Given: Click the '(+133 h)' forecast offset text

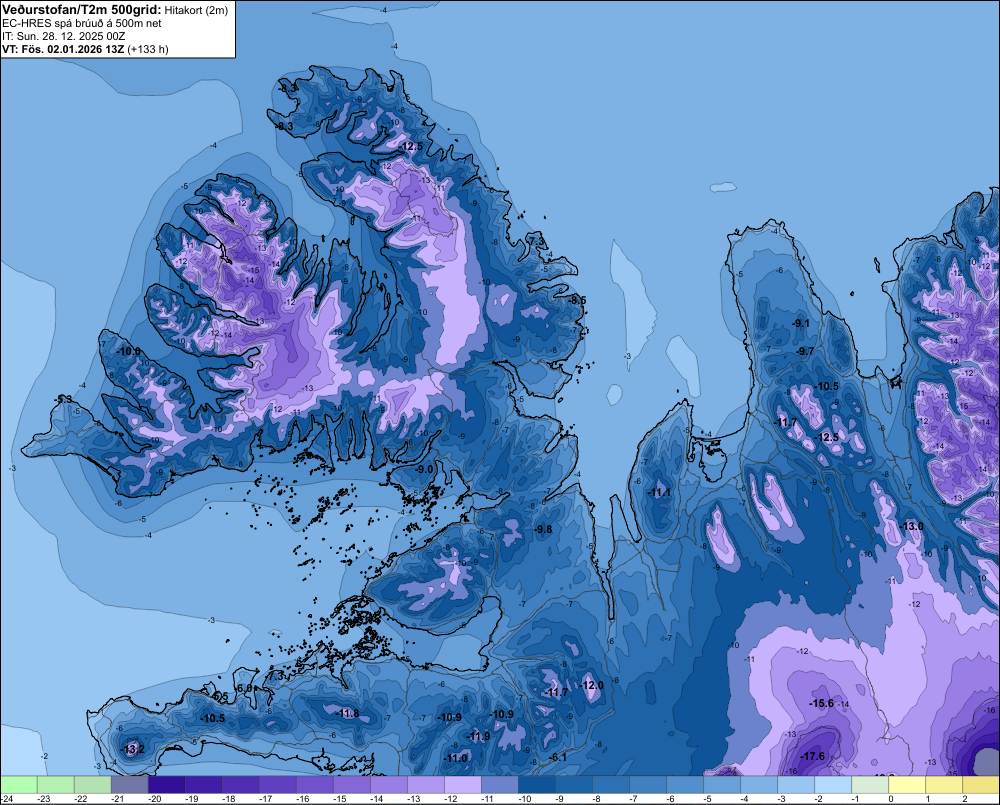Looking at the screenshot, I should 148,49.
